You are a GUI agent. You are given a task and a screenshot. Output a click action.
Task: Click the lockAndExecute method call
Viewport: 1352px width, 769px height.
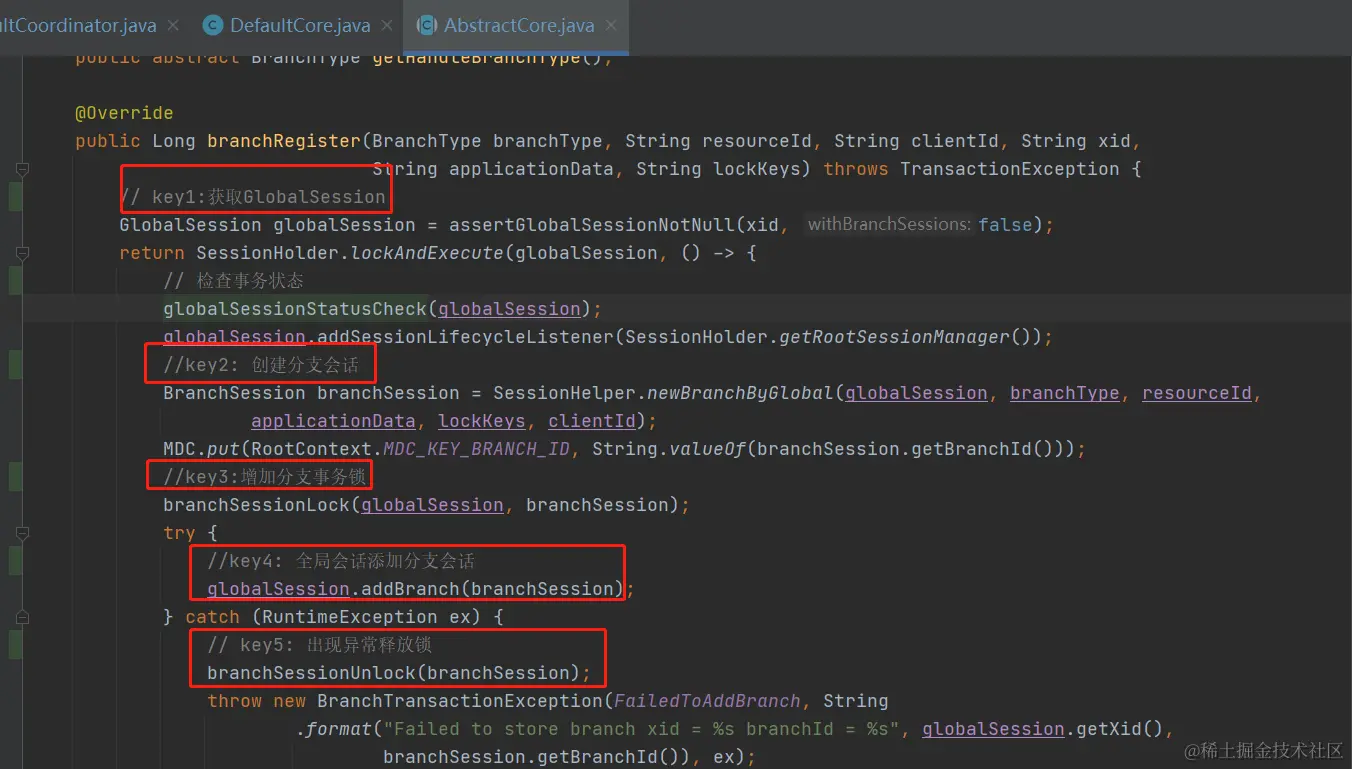[x=427, y=253]
